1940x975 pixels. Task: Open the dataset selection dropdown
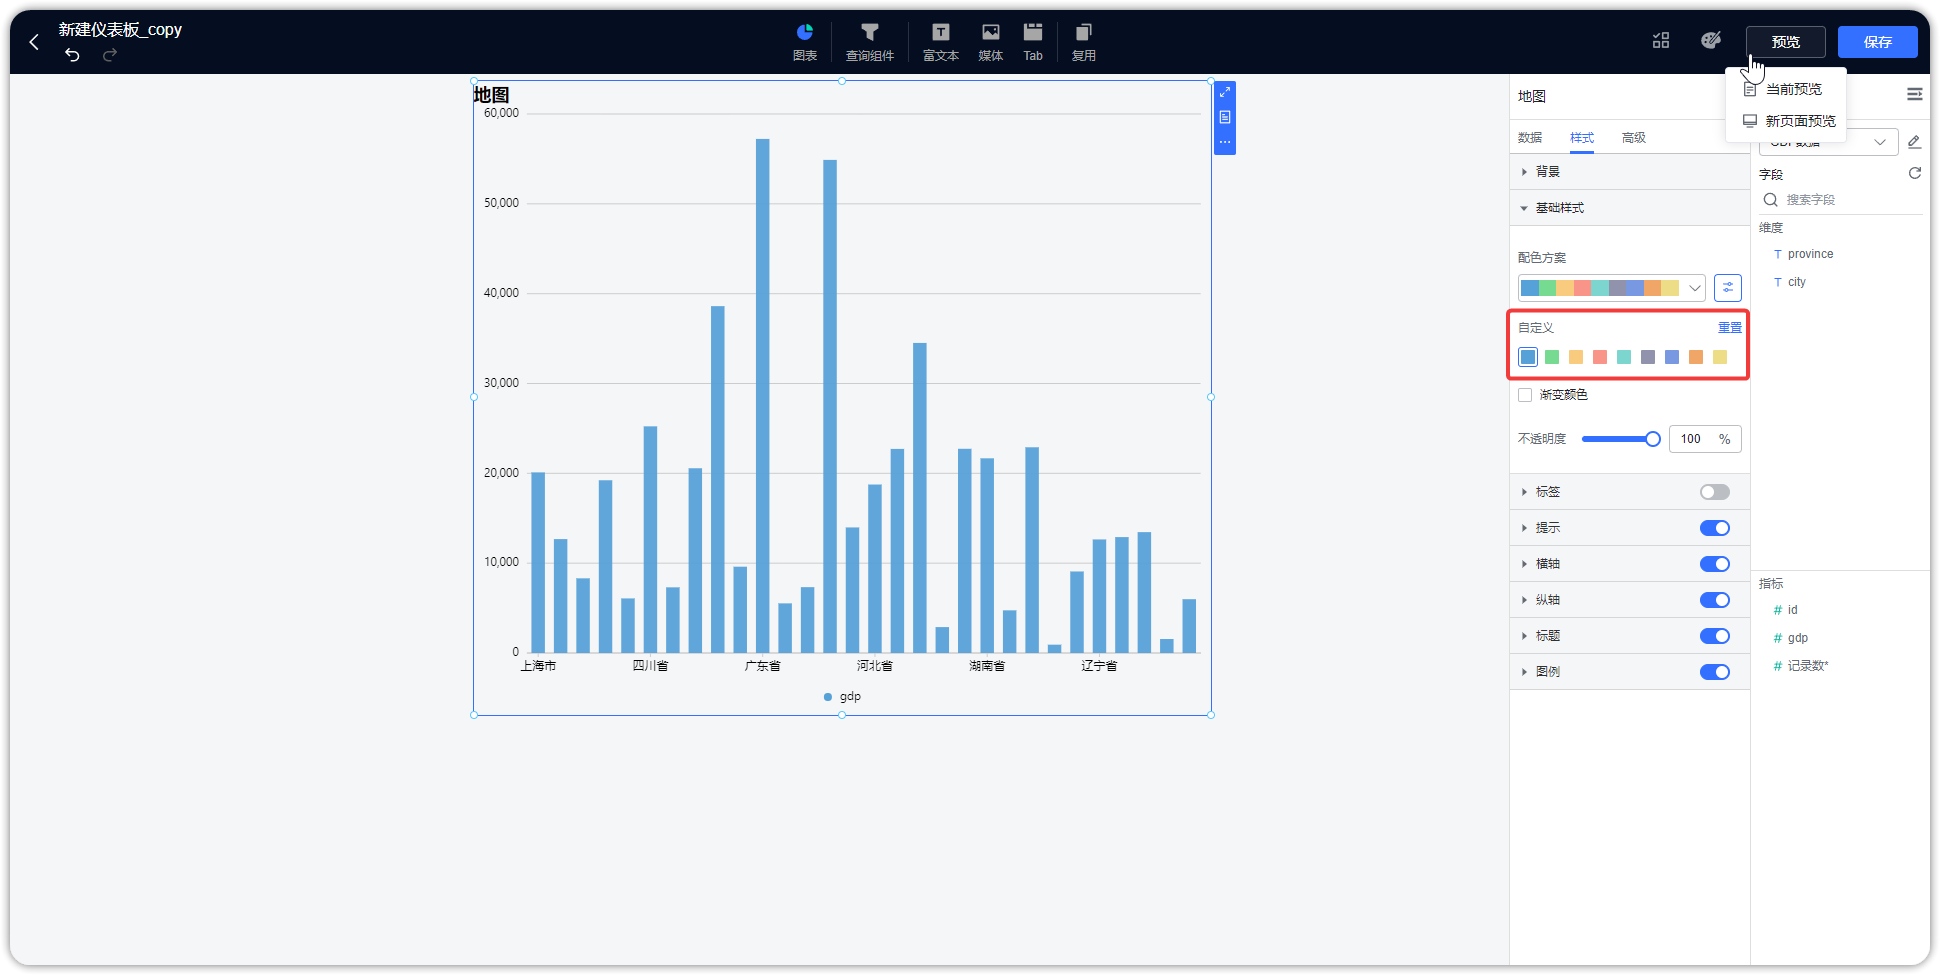[1828, 143]
